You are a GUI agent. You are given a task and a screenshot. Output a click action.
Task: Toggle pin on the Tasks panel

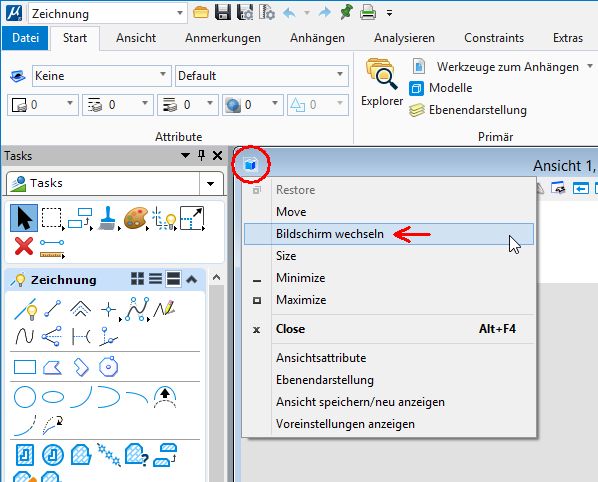click(201, 155)
